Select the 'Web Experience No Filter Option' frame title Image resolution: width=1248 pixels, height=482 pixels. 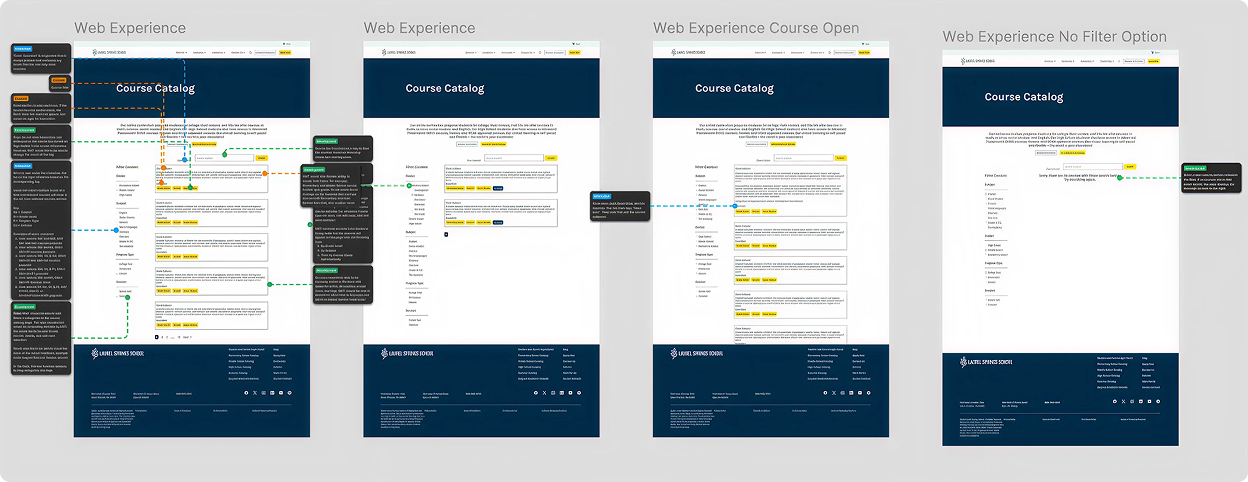1055,37
